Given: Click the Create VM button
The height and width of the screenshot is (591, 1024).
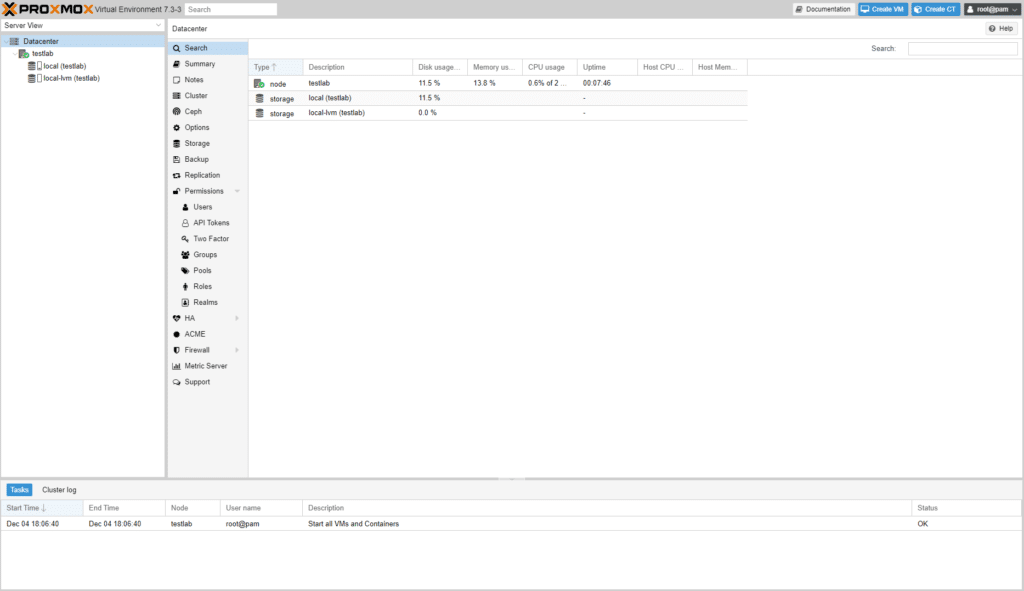Looking at the screenshot, I should coord(883,9).
